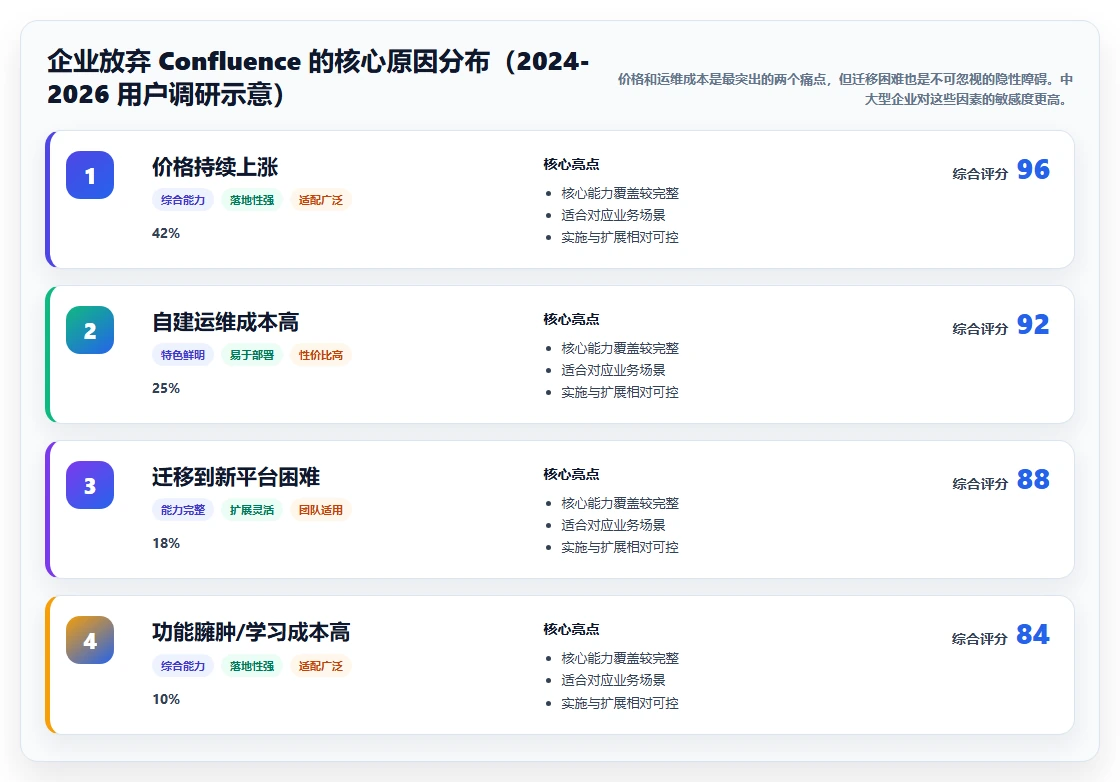
Task: Click the 团队适用 tag
Action: (321, 510)
